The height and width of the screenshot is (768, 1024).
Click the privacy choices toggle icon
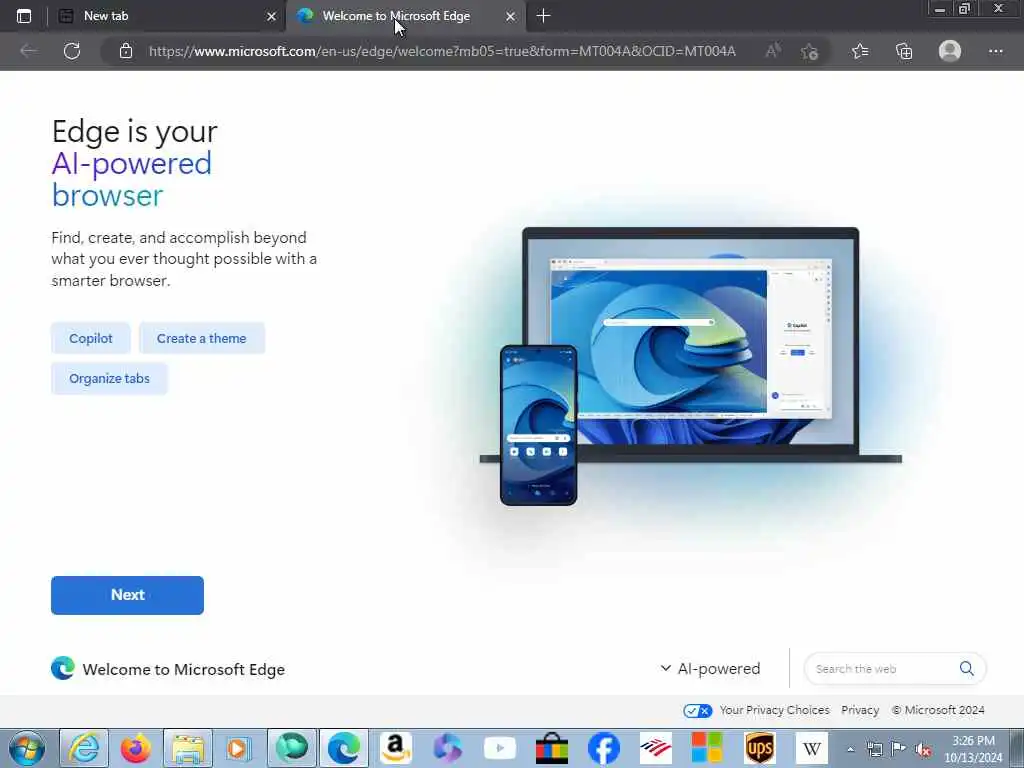pos(697,711)
